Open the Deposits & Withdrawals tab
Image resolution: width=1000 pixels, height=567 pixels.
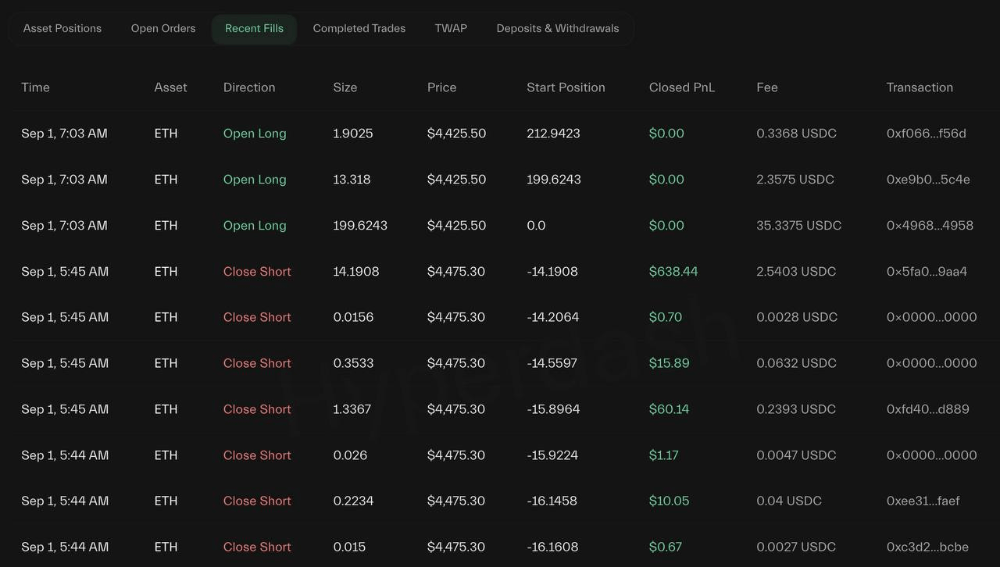[557, 28]
